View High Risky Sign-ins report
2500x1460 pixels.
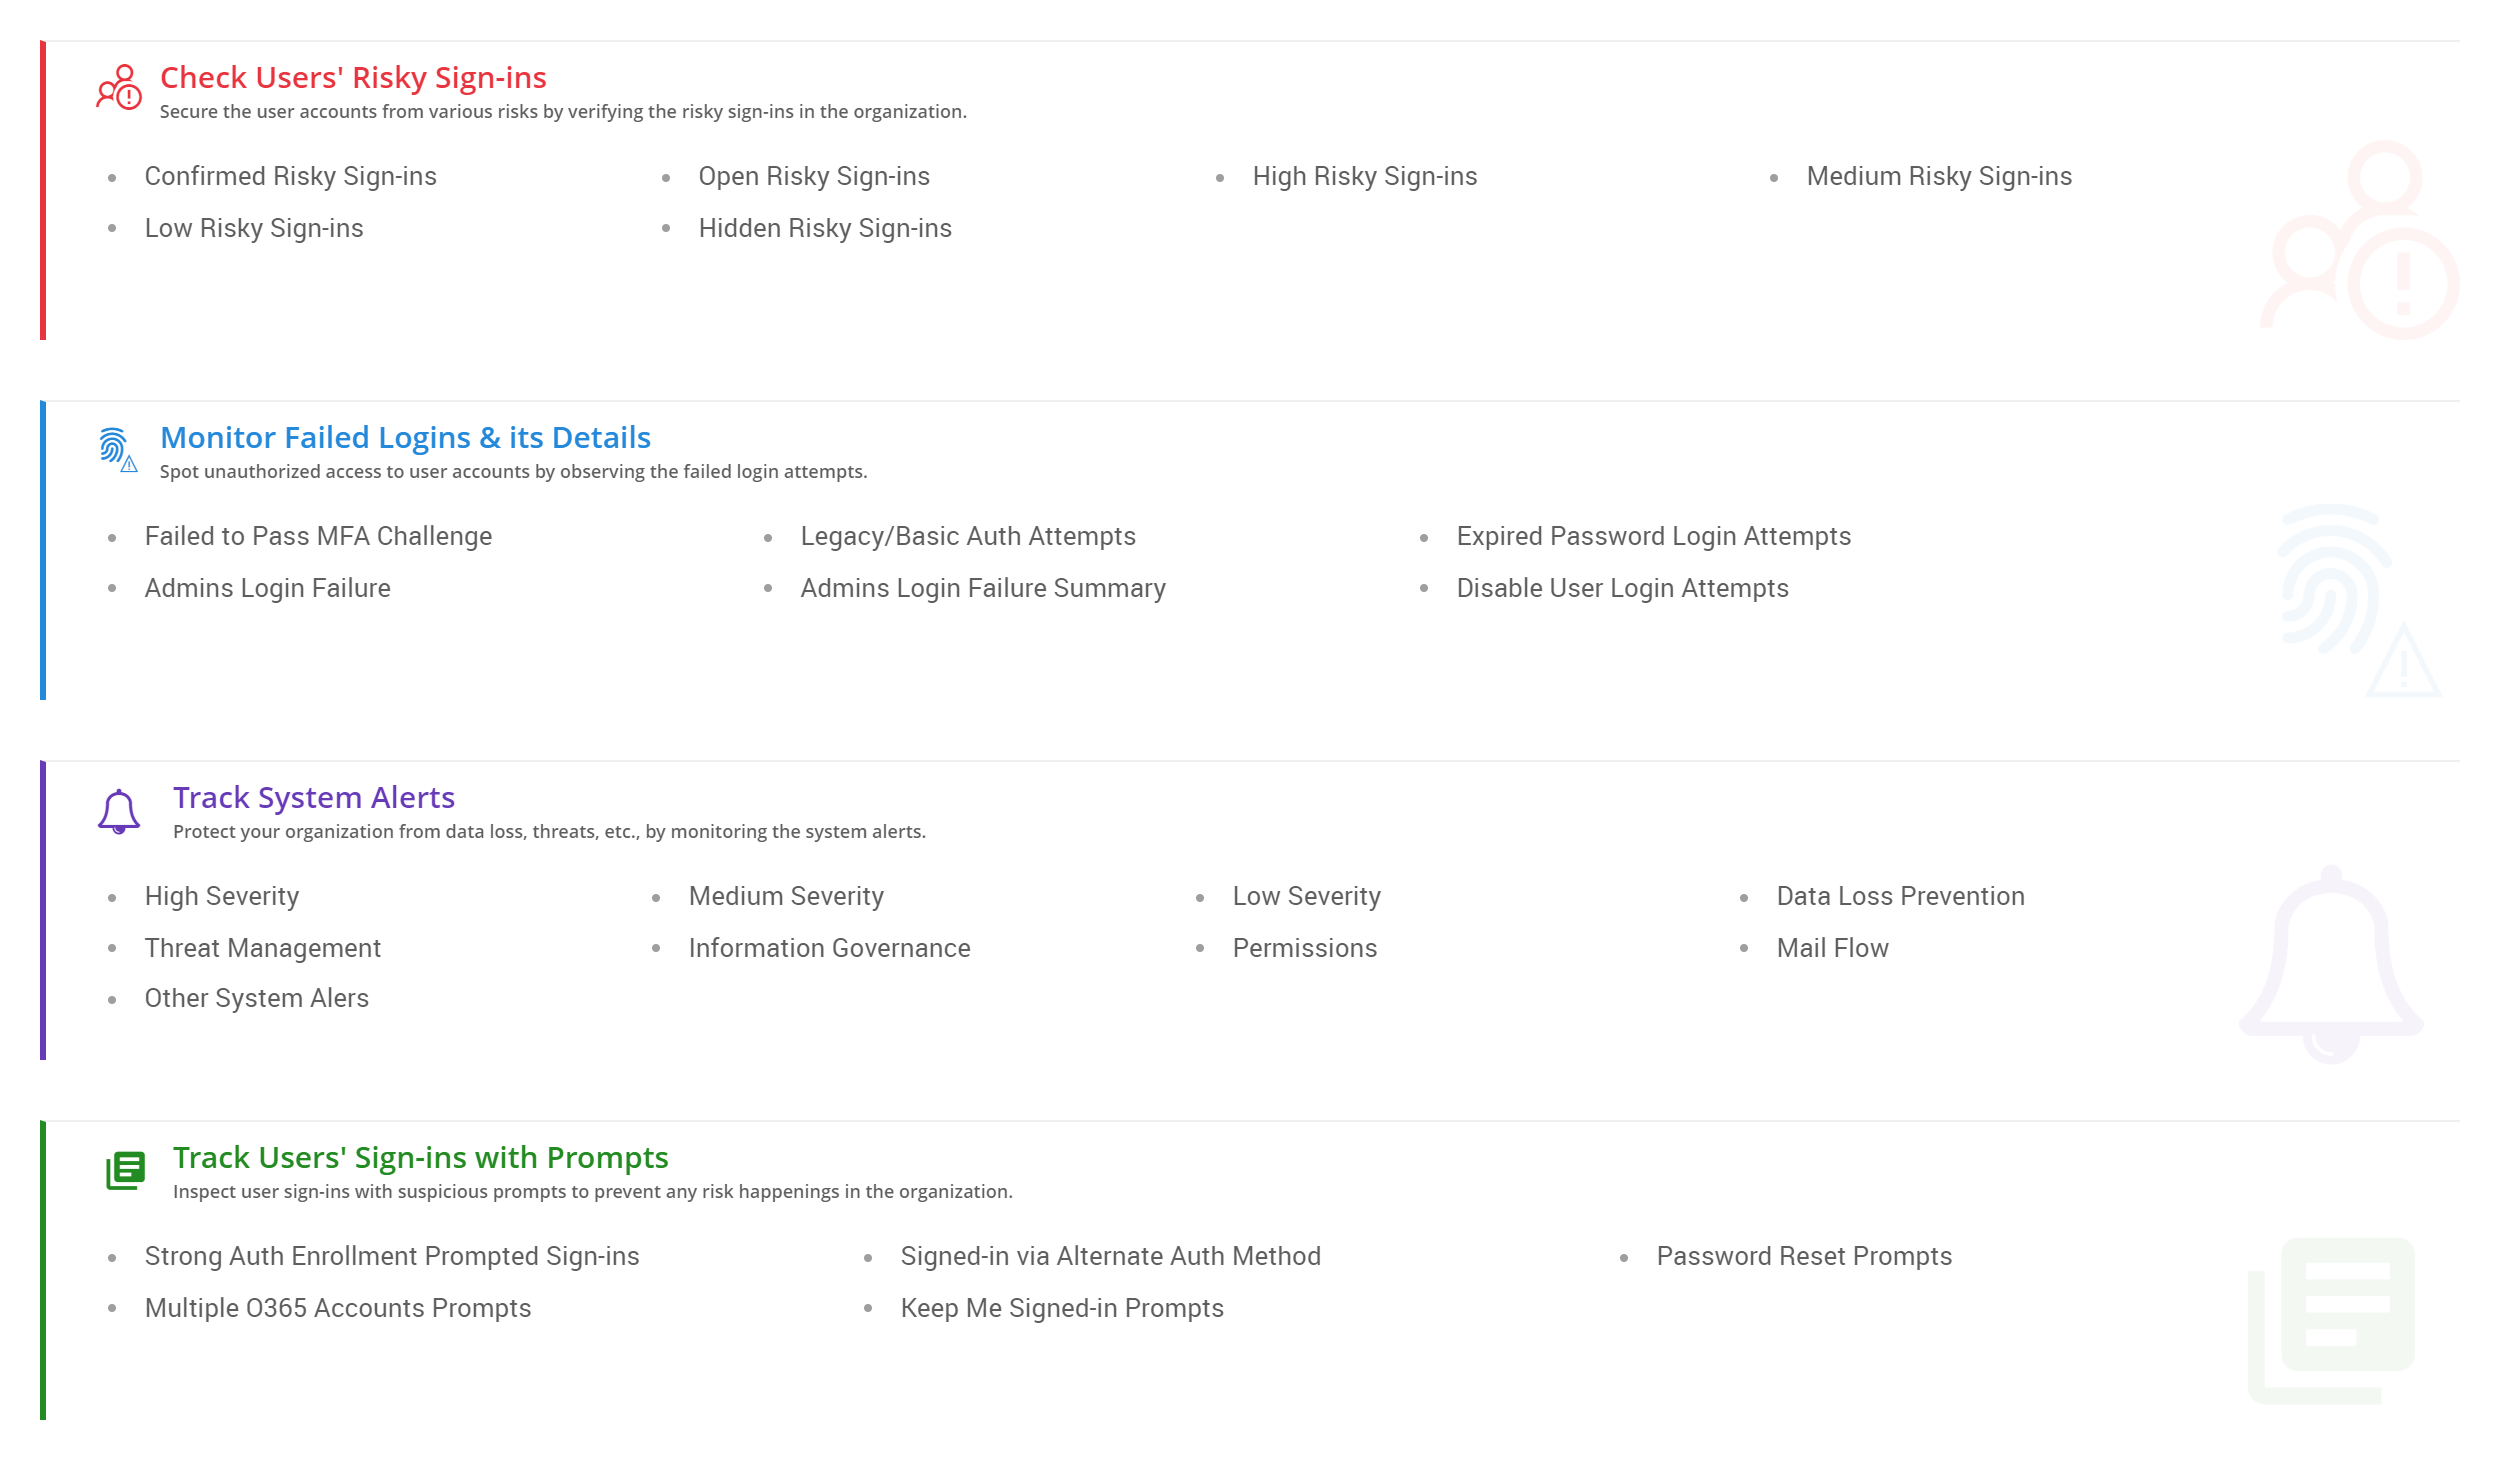[x=1364, y=177]
